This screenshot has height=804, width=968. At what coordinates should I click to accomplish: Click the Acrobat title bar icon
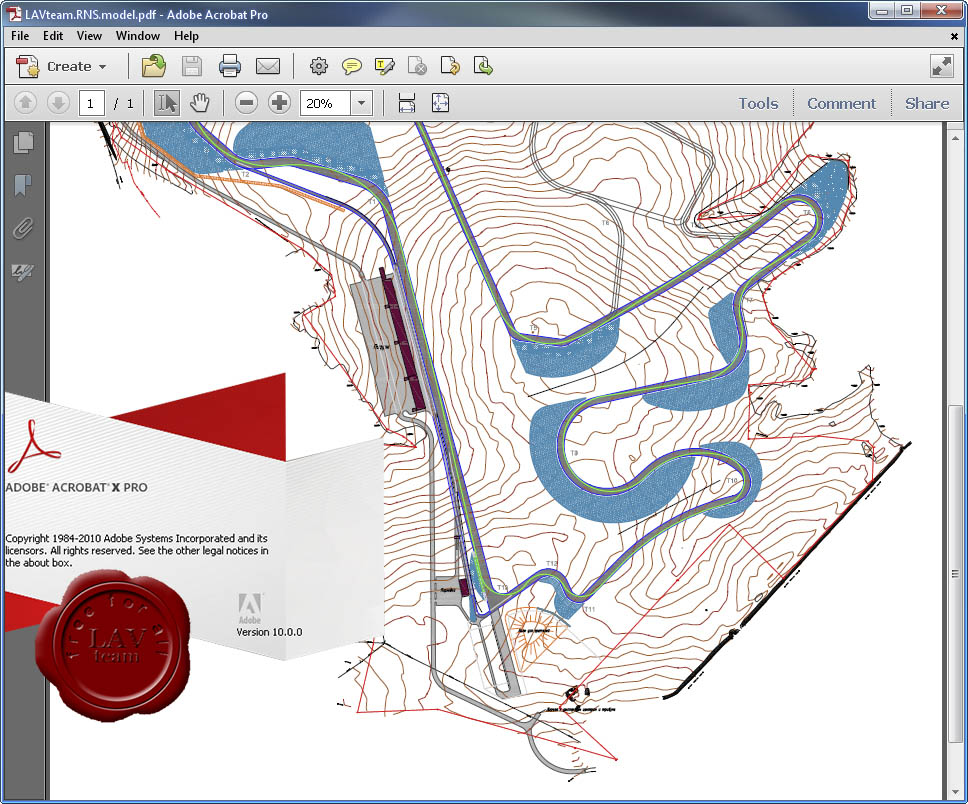tap(14, 14)
